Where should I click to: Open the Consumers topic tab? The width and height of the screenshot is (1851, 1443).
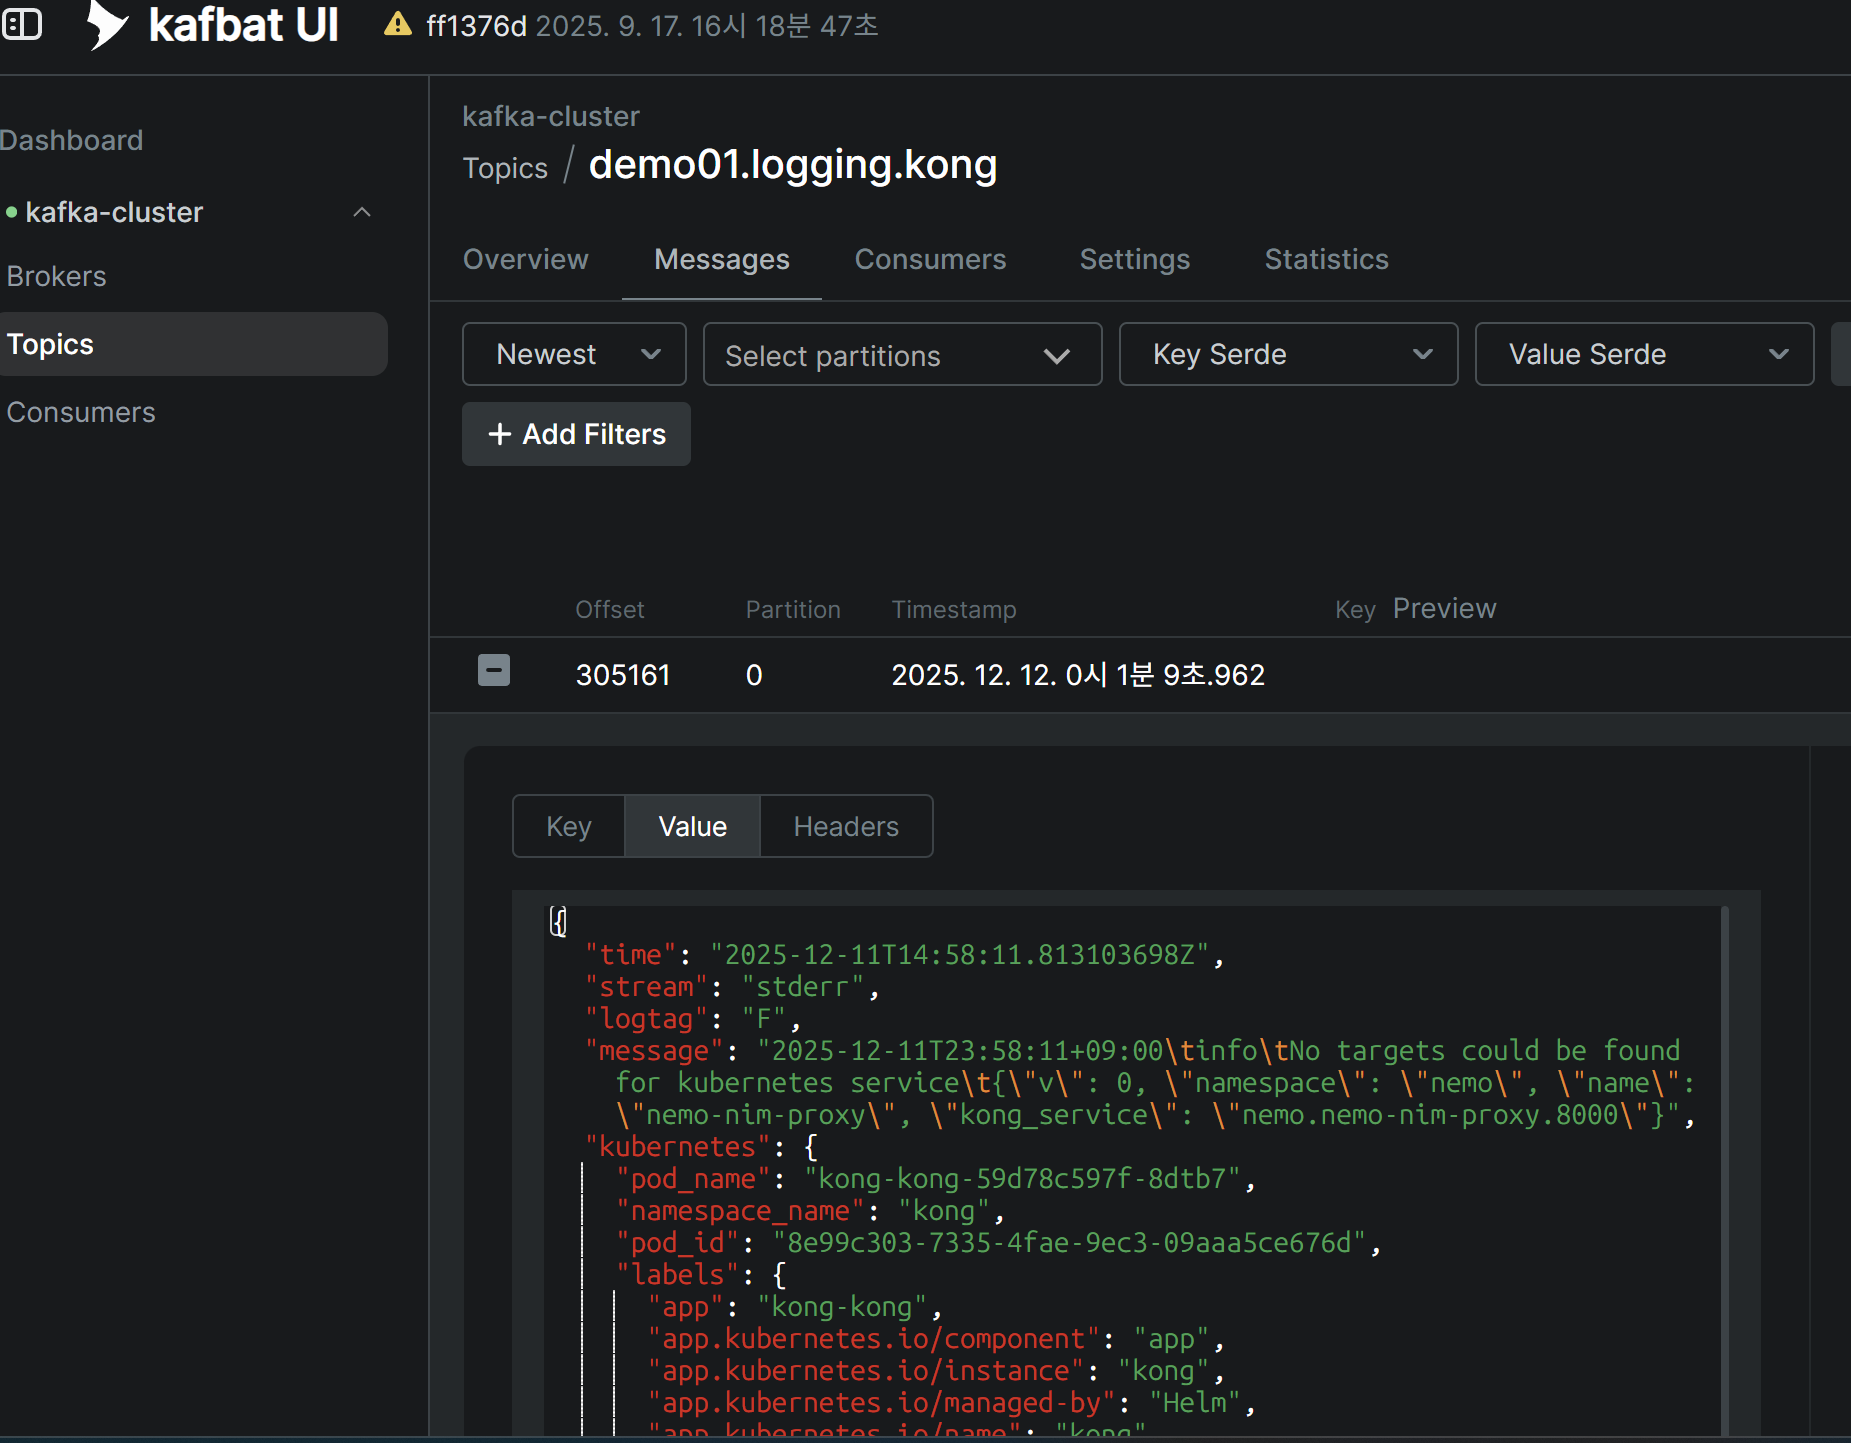(x=930, y=259)
